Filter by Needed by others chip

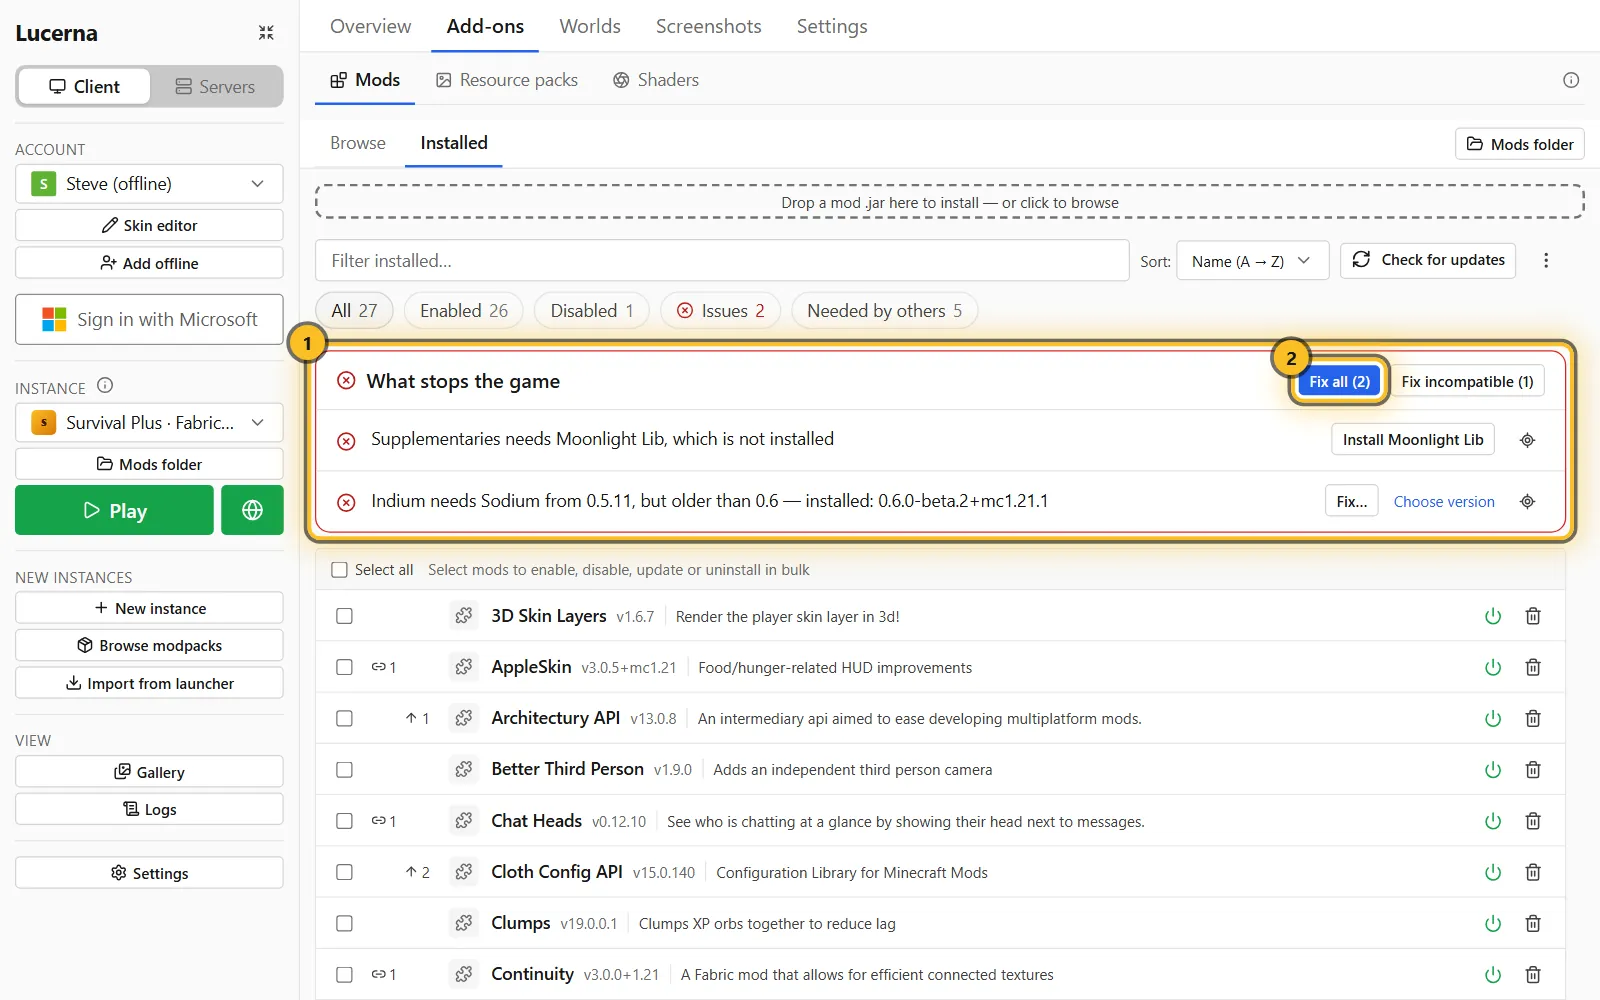click(x=884, y=311)
